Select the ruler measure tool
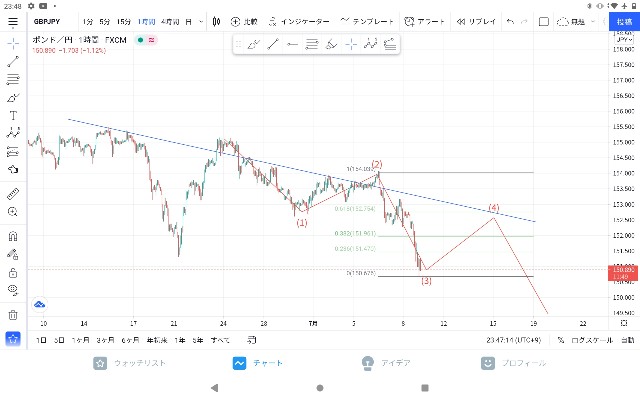The width and height of the screenshot is (640, 400). pos(13,193)
